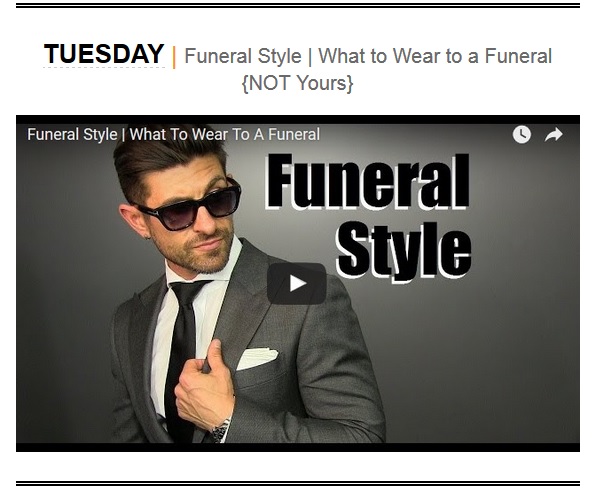Click the bottom double divider line
Screen dimensions: 593x497
(x=298, y=484)
